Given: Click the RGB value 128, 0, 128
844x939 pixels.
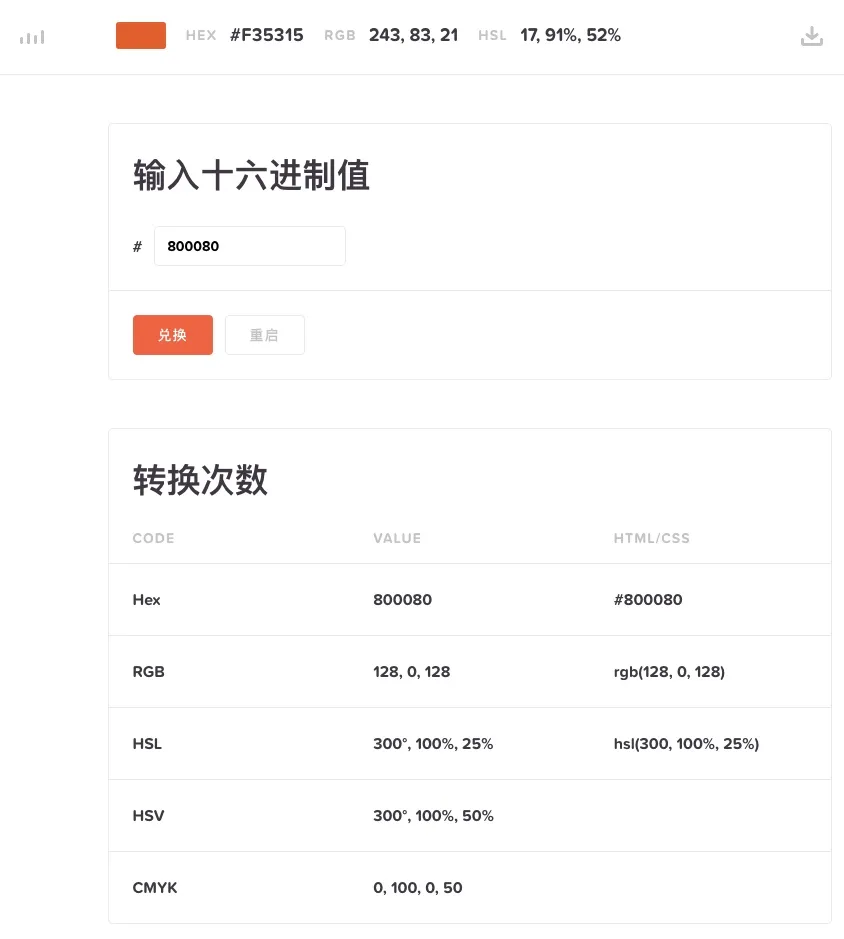Looking at the screenshot, I should coord(411,672).
